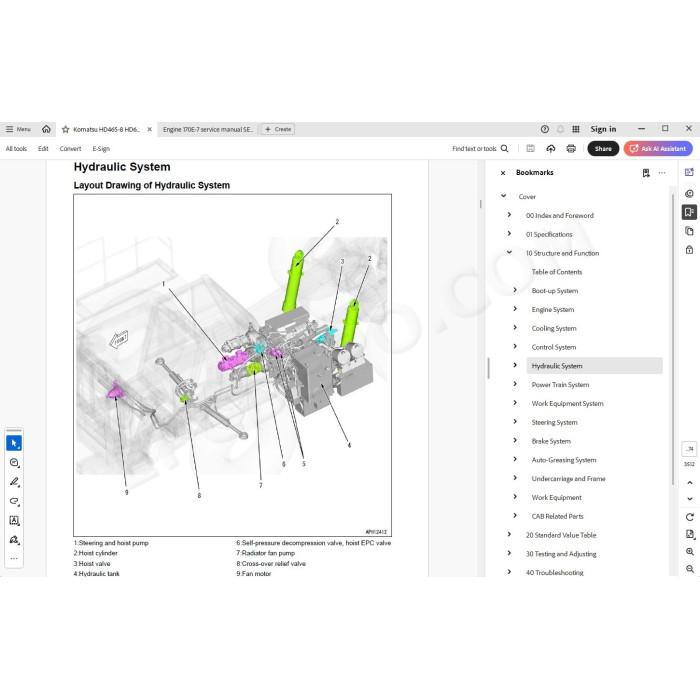Expand Engine System bookmark
This screenshot has width=700, height=700.
tap(515, 309)
